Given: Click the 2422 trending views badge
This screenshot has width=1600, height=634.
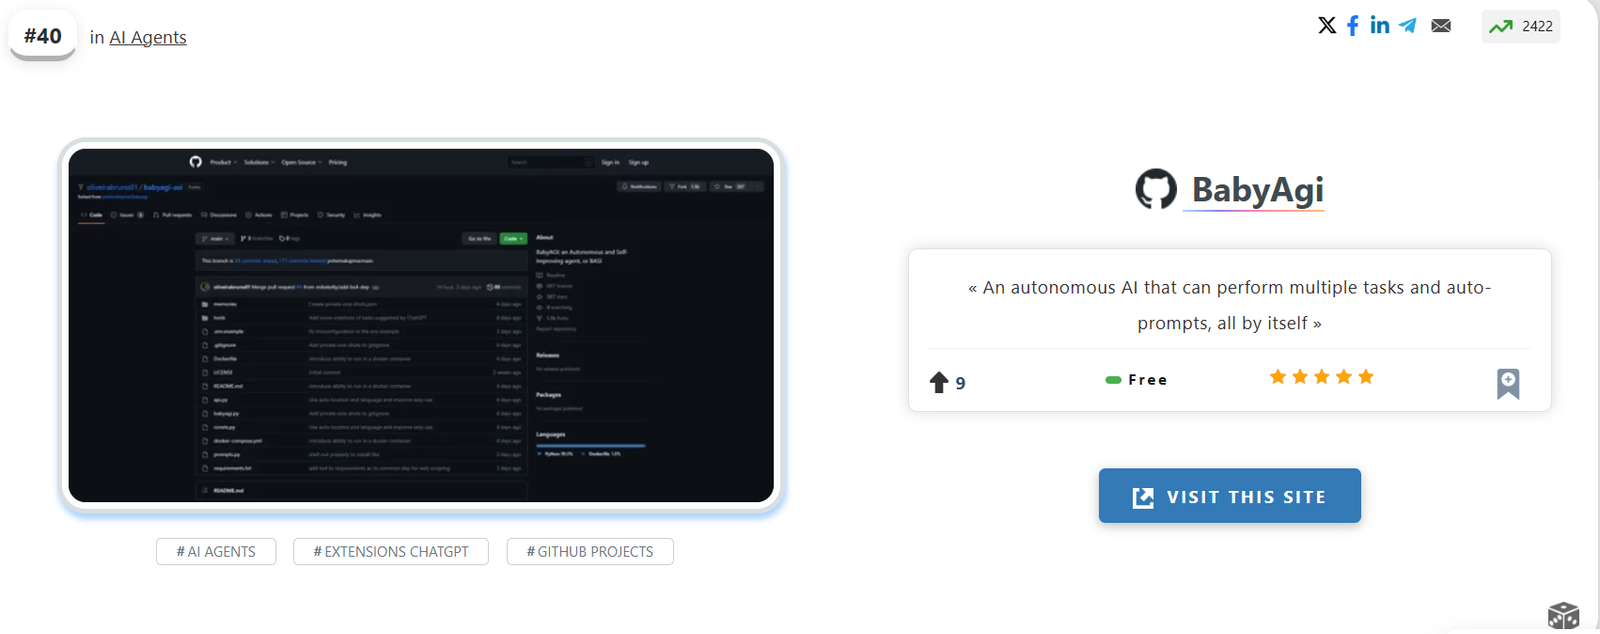Looking at the screenshot, I should pos(1521,26).
